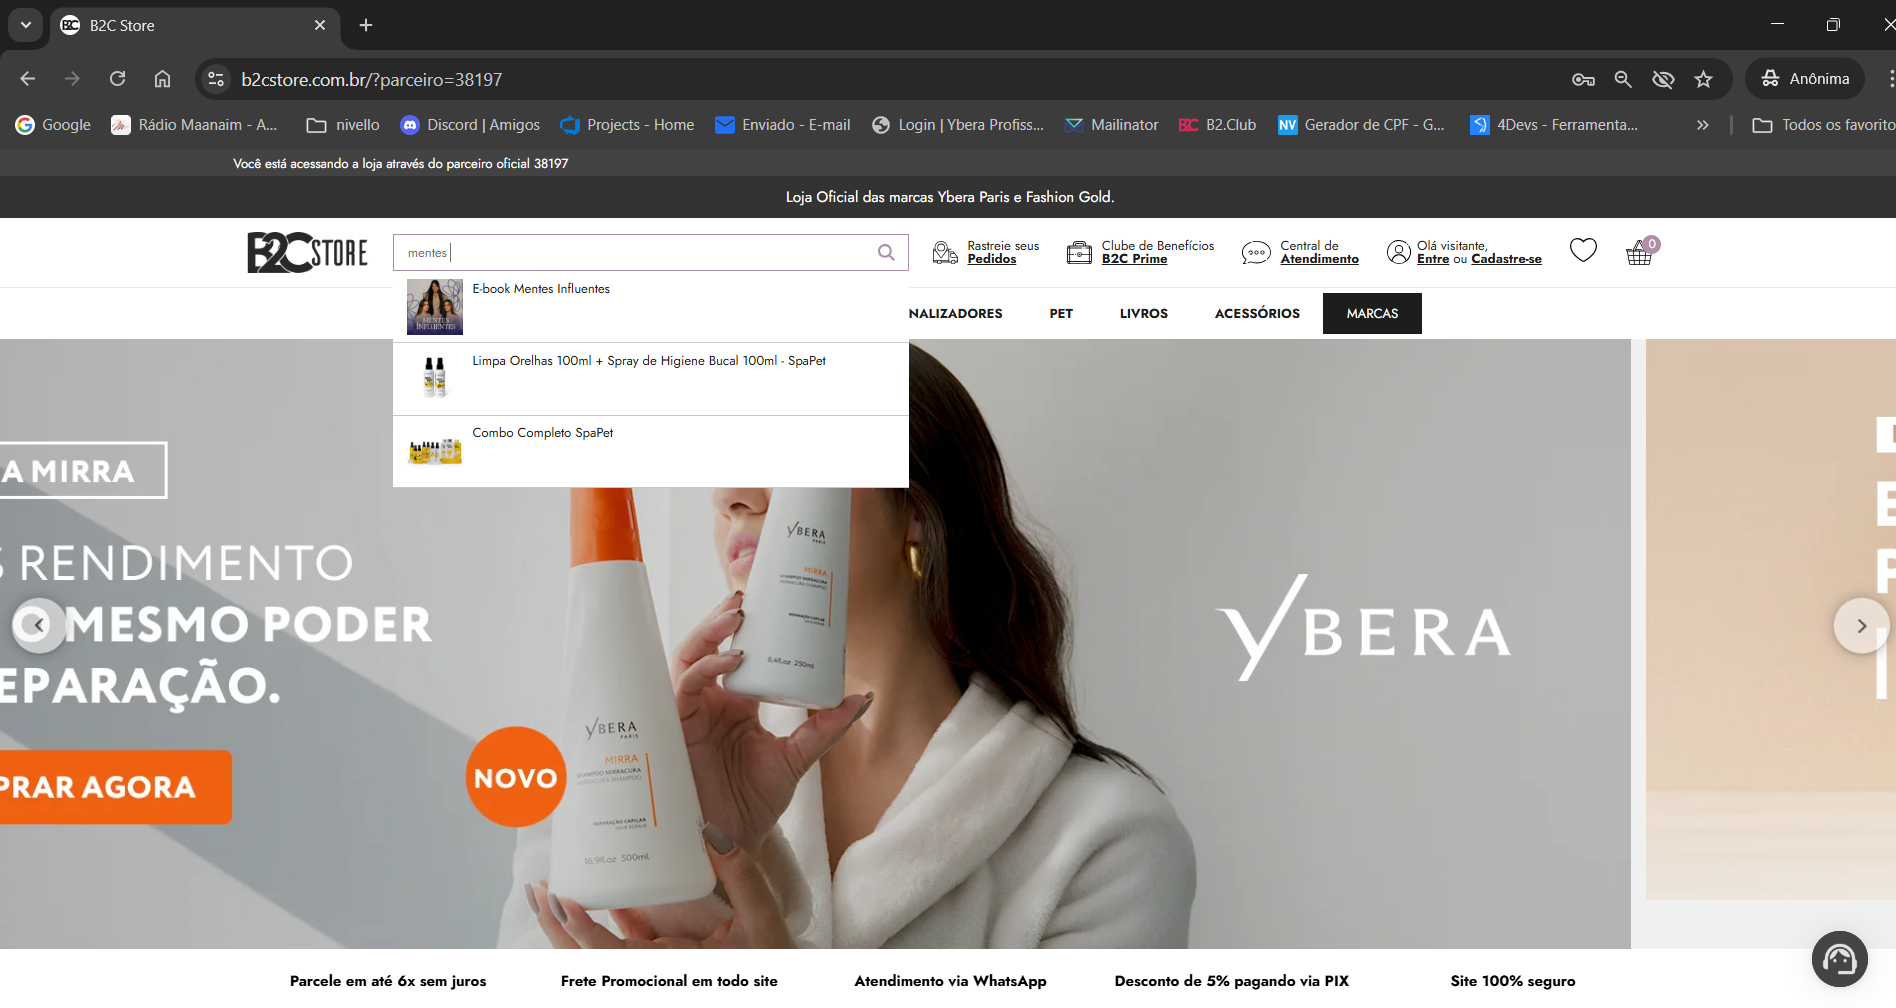
Task: Show the previous banner slide arrow
Action: [x=39, y=626]
